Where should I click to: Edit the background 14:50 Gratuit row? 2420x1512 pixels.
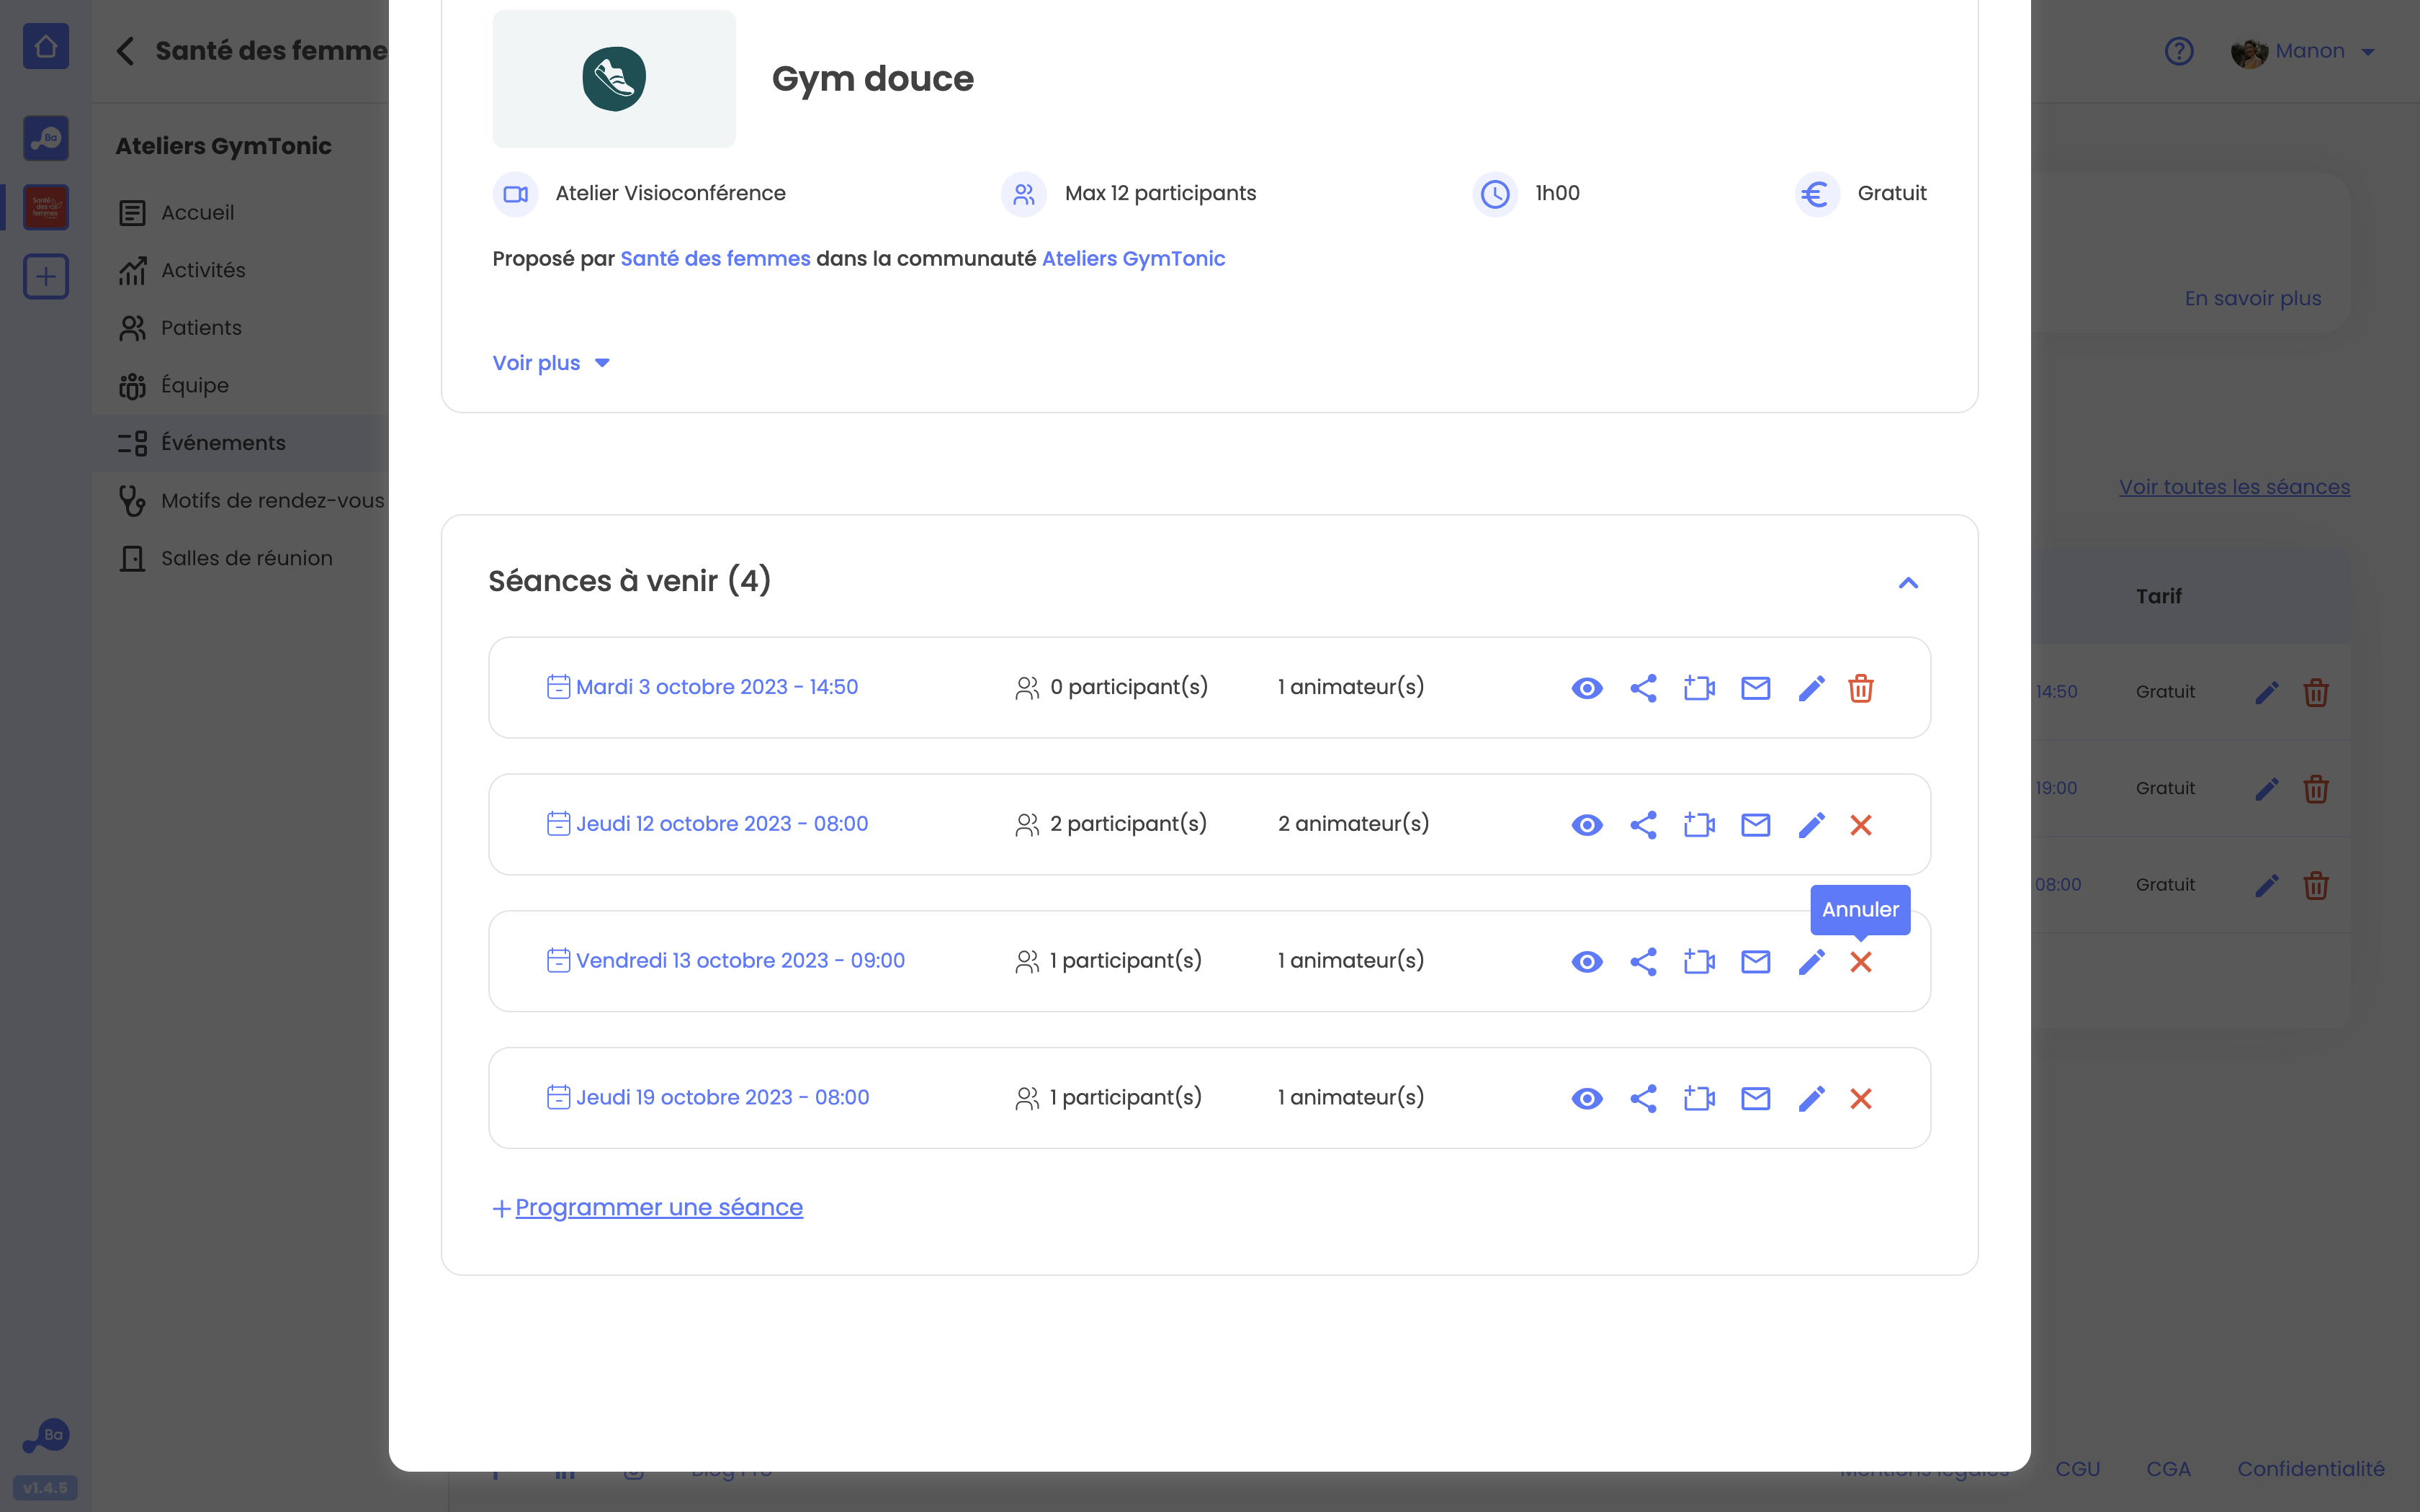point(2267,692)
